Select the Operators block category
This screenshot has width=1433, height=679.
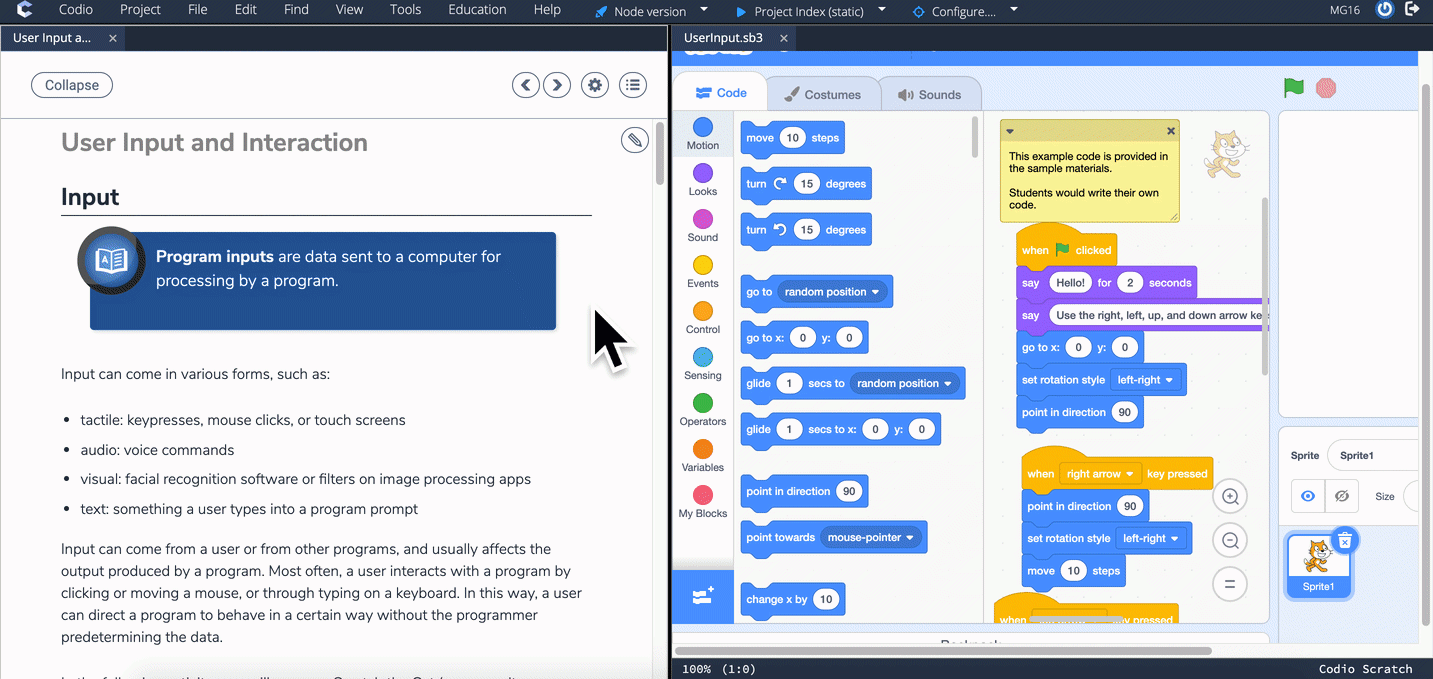coord(703,410)
